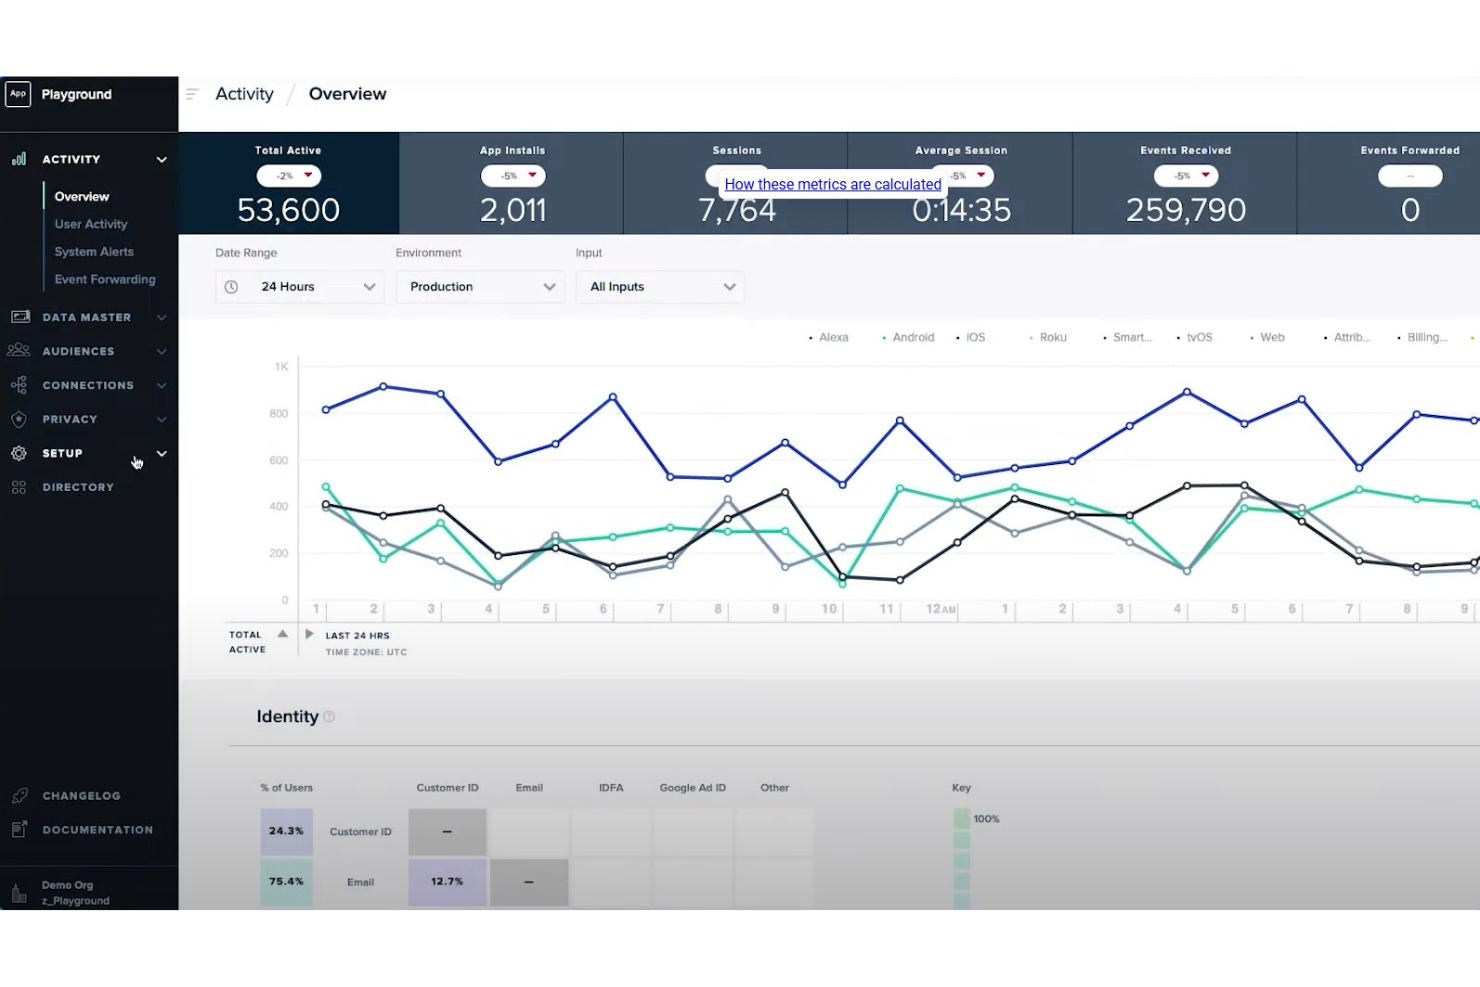Image resolution: width=1480 pixels, height=987 pixels.
Task: Open Connections via its node icon
Action: click(x=20, y=384)
